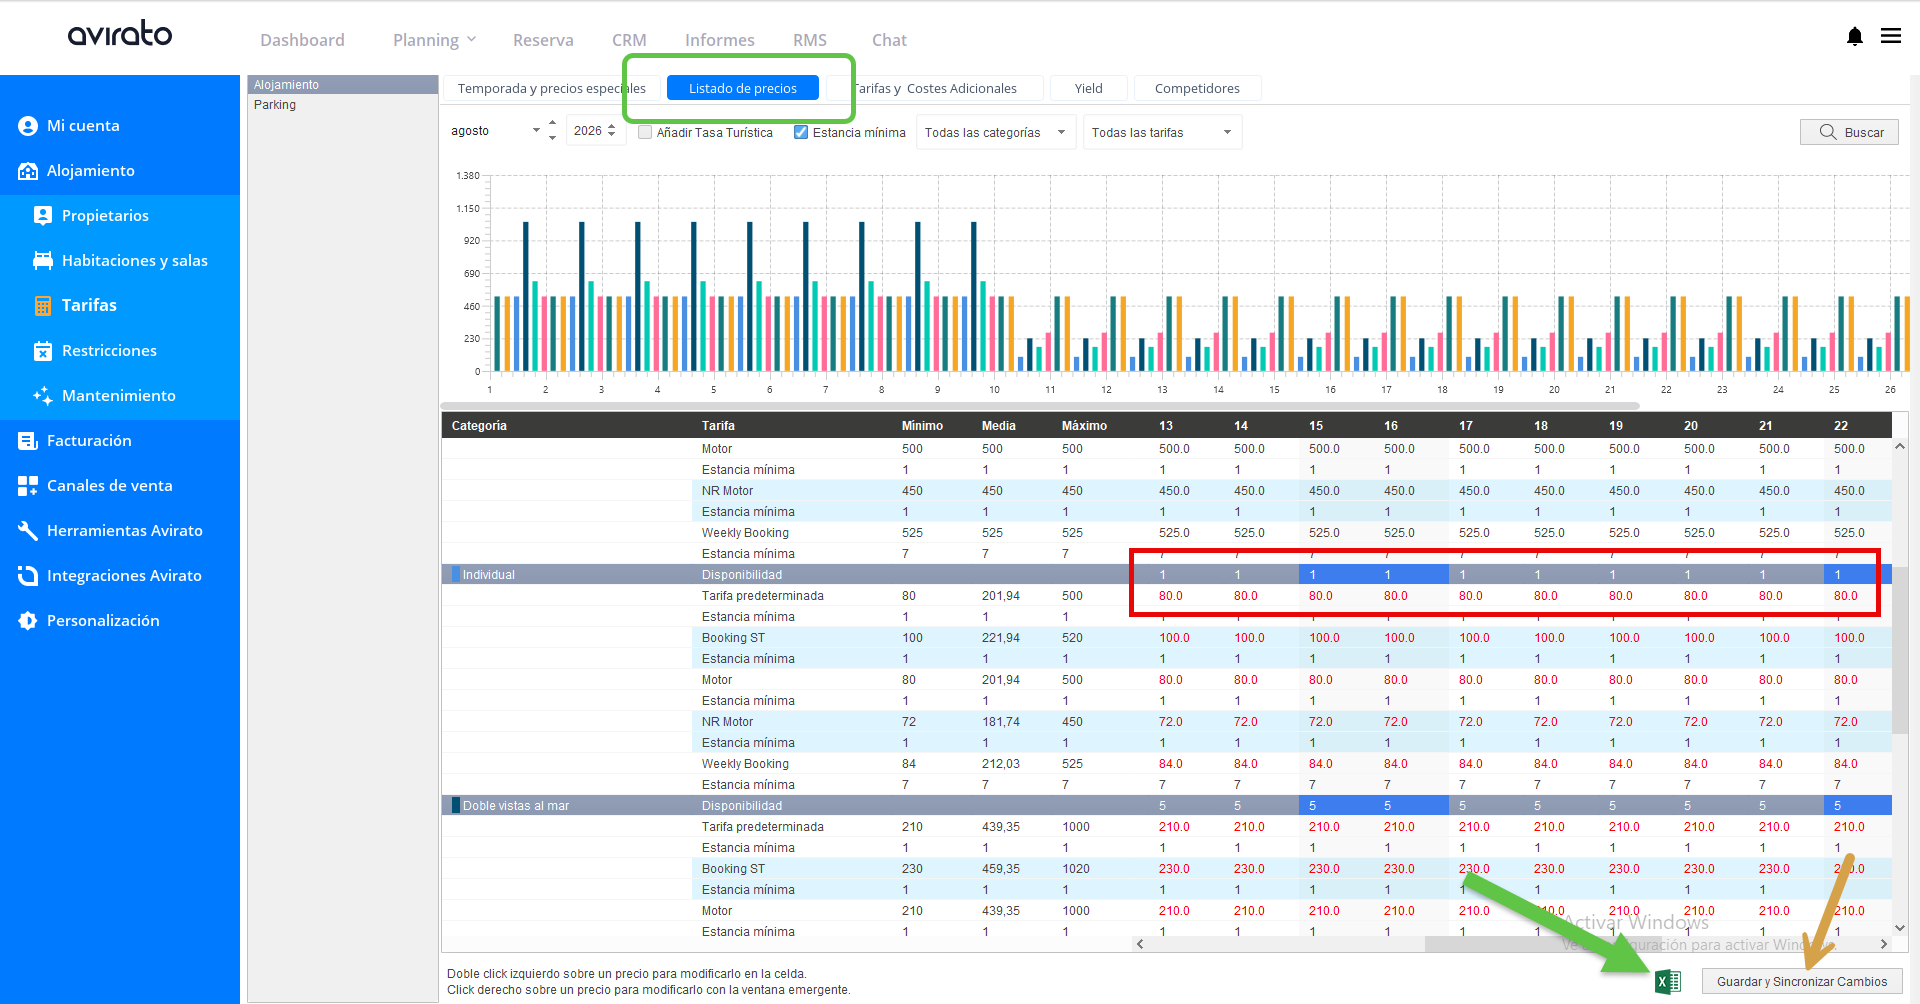Click the Doble vistas al mar color marker
This screenshot has height=1004, width=1920.
(x=456, y=805)
